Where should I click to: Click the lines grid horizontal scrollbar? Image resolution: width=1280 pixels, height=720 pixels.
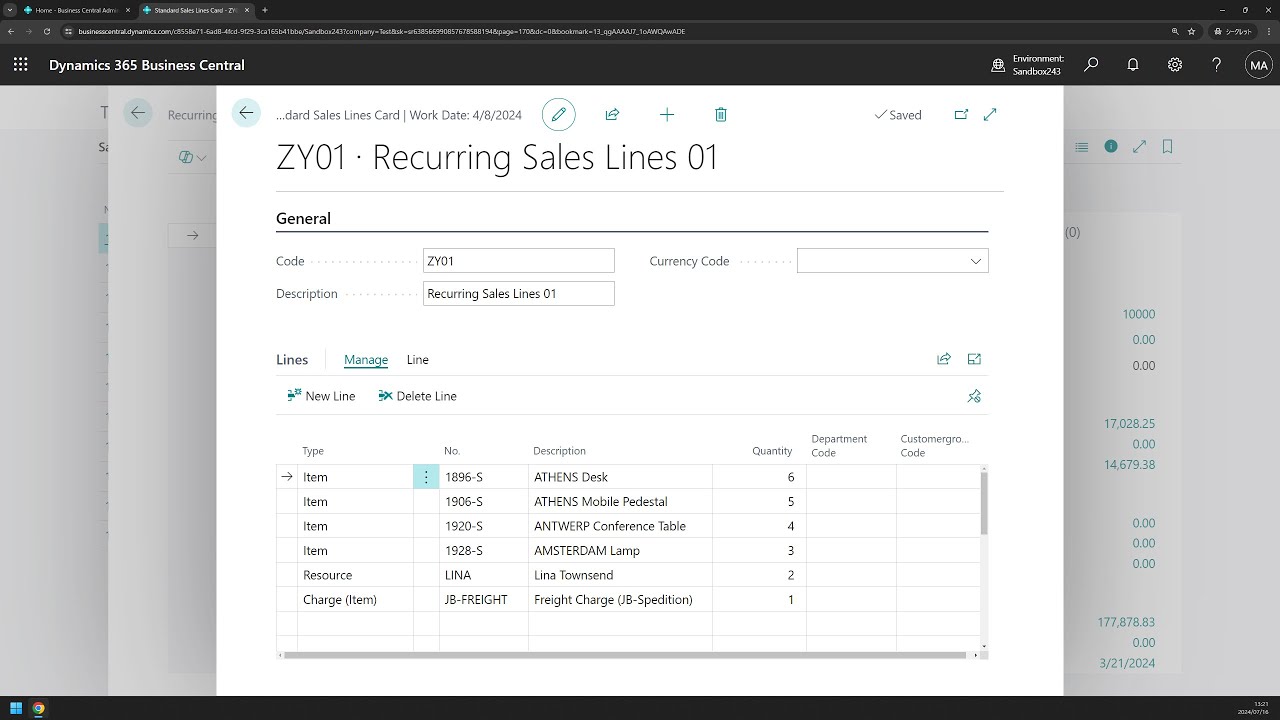coord(625,655)
